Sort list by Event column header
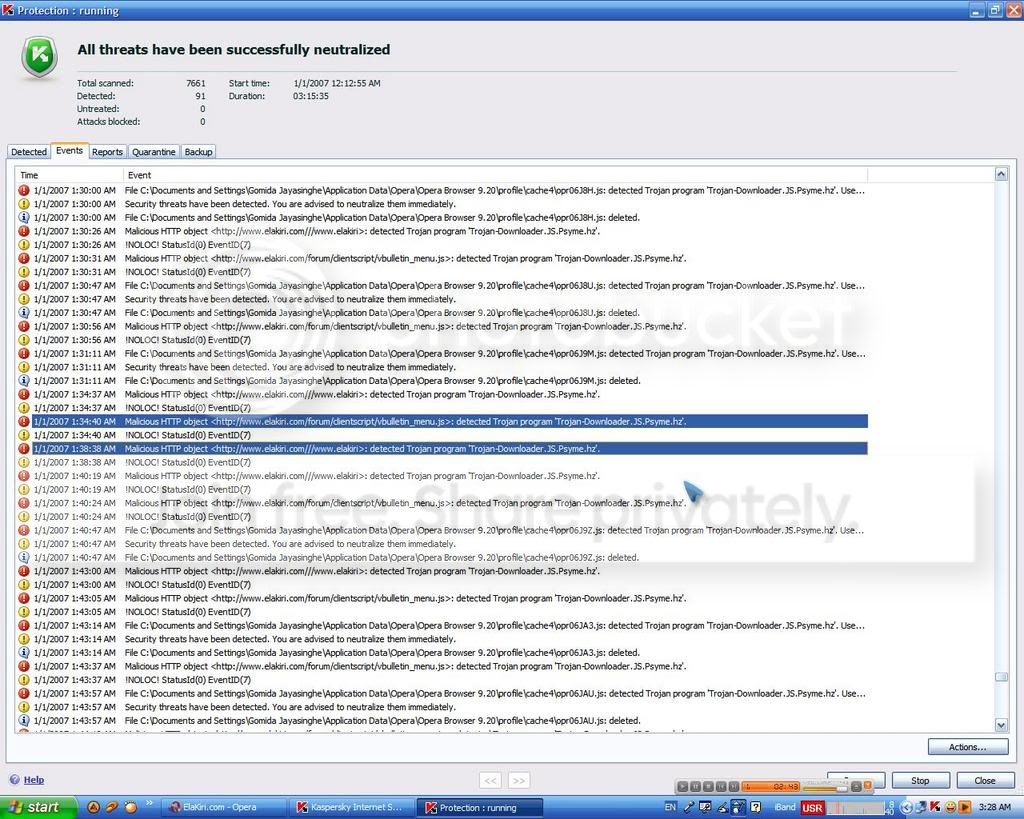The height and width of the screenshot is (819, 1024). tap(495, 175)
